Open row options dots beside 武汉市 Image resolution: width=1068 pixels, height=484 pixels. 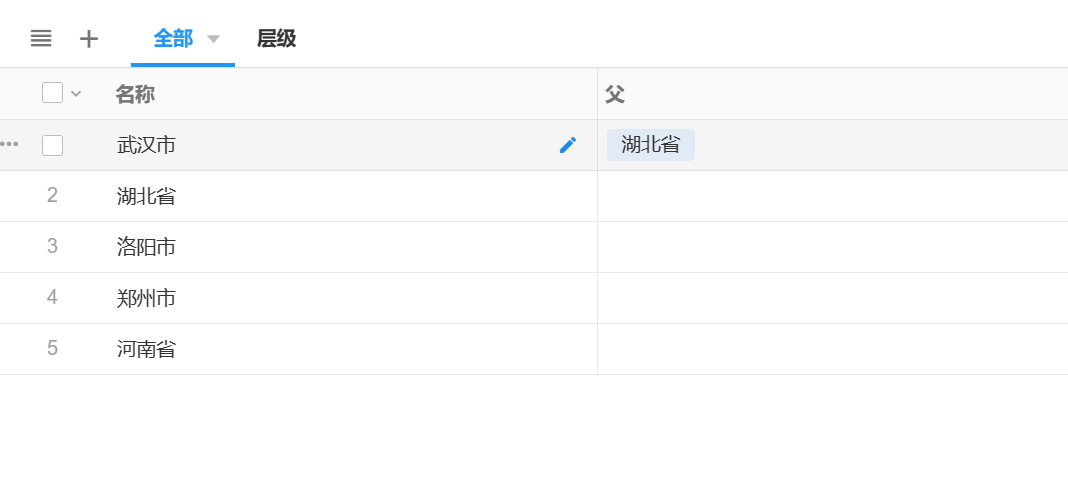(9, 145)
